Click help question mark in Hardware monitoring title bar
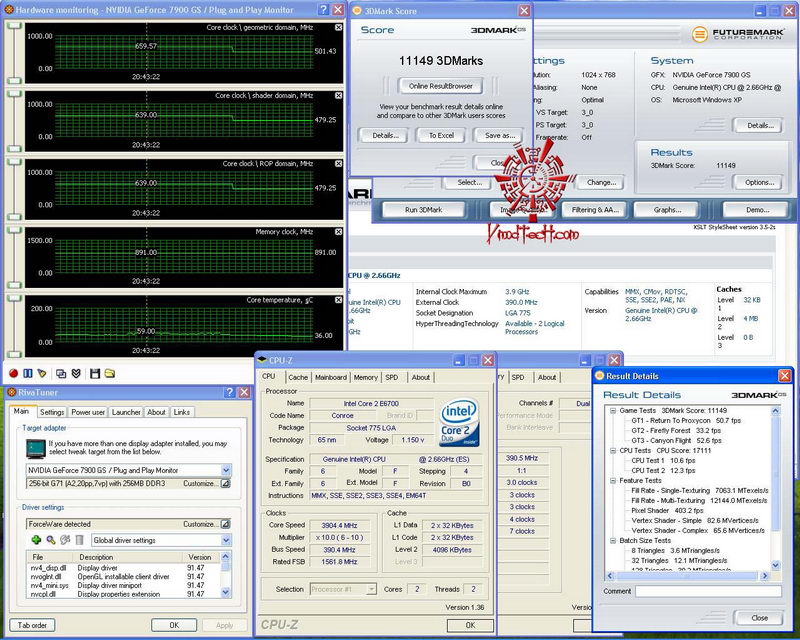 [323, 10]
